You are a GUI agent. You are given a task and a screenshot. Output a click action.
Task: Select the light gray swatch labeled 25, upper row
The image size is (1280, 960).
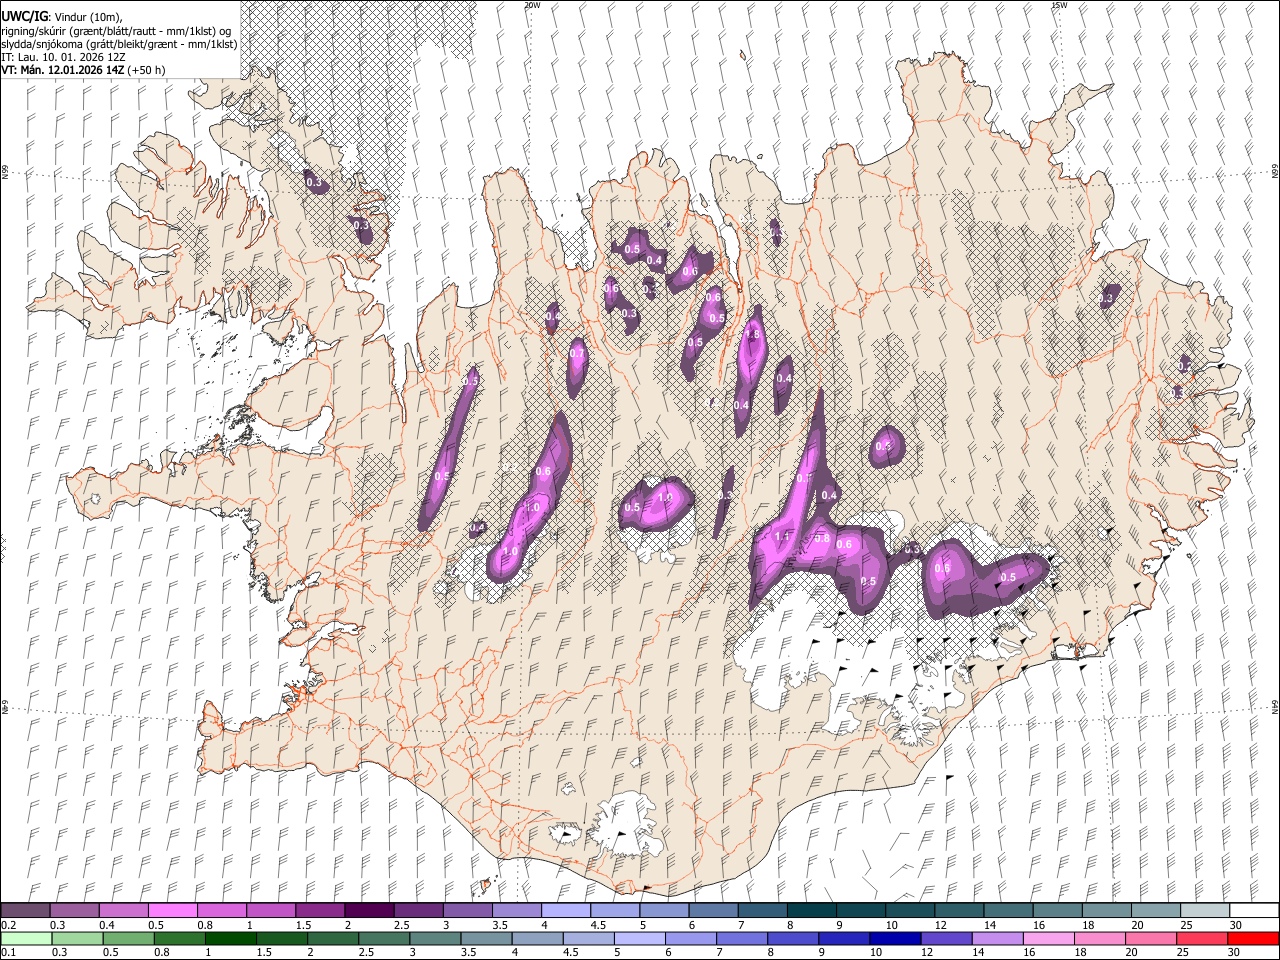pyautogui.click(x=1205, y=911)
